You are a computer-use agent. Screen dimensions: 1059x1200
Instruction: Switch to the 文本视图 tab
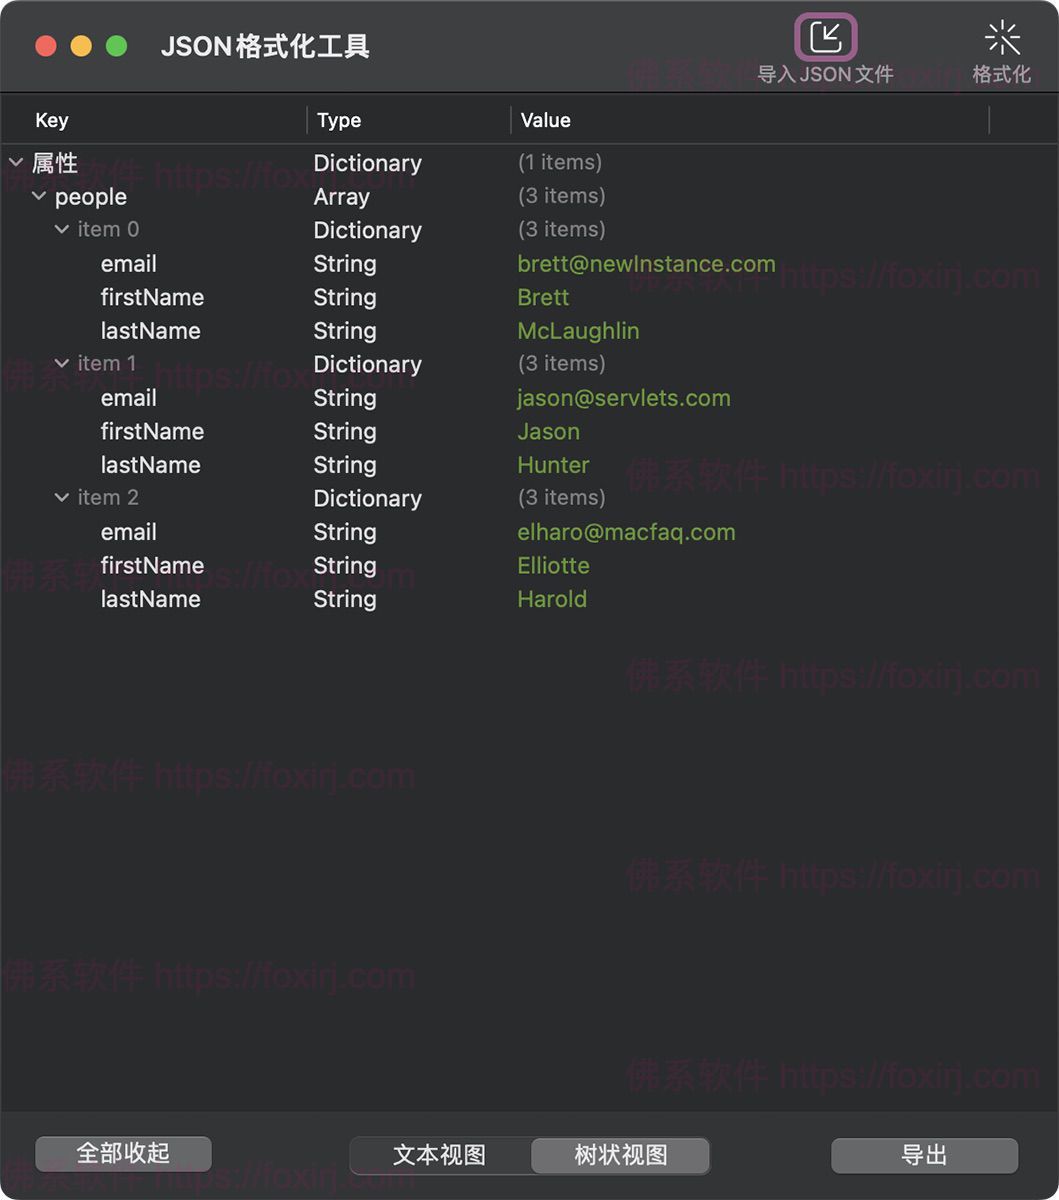(x=438, y=1155)
